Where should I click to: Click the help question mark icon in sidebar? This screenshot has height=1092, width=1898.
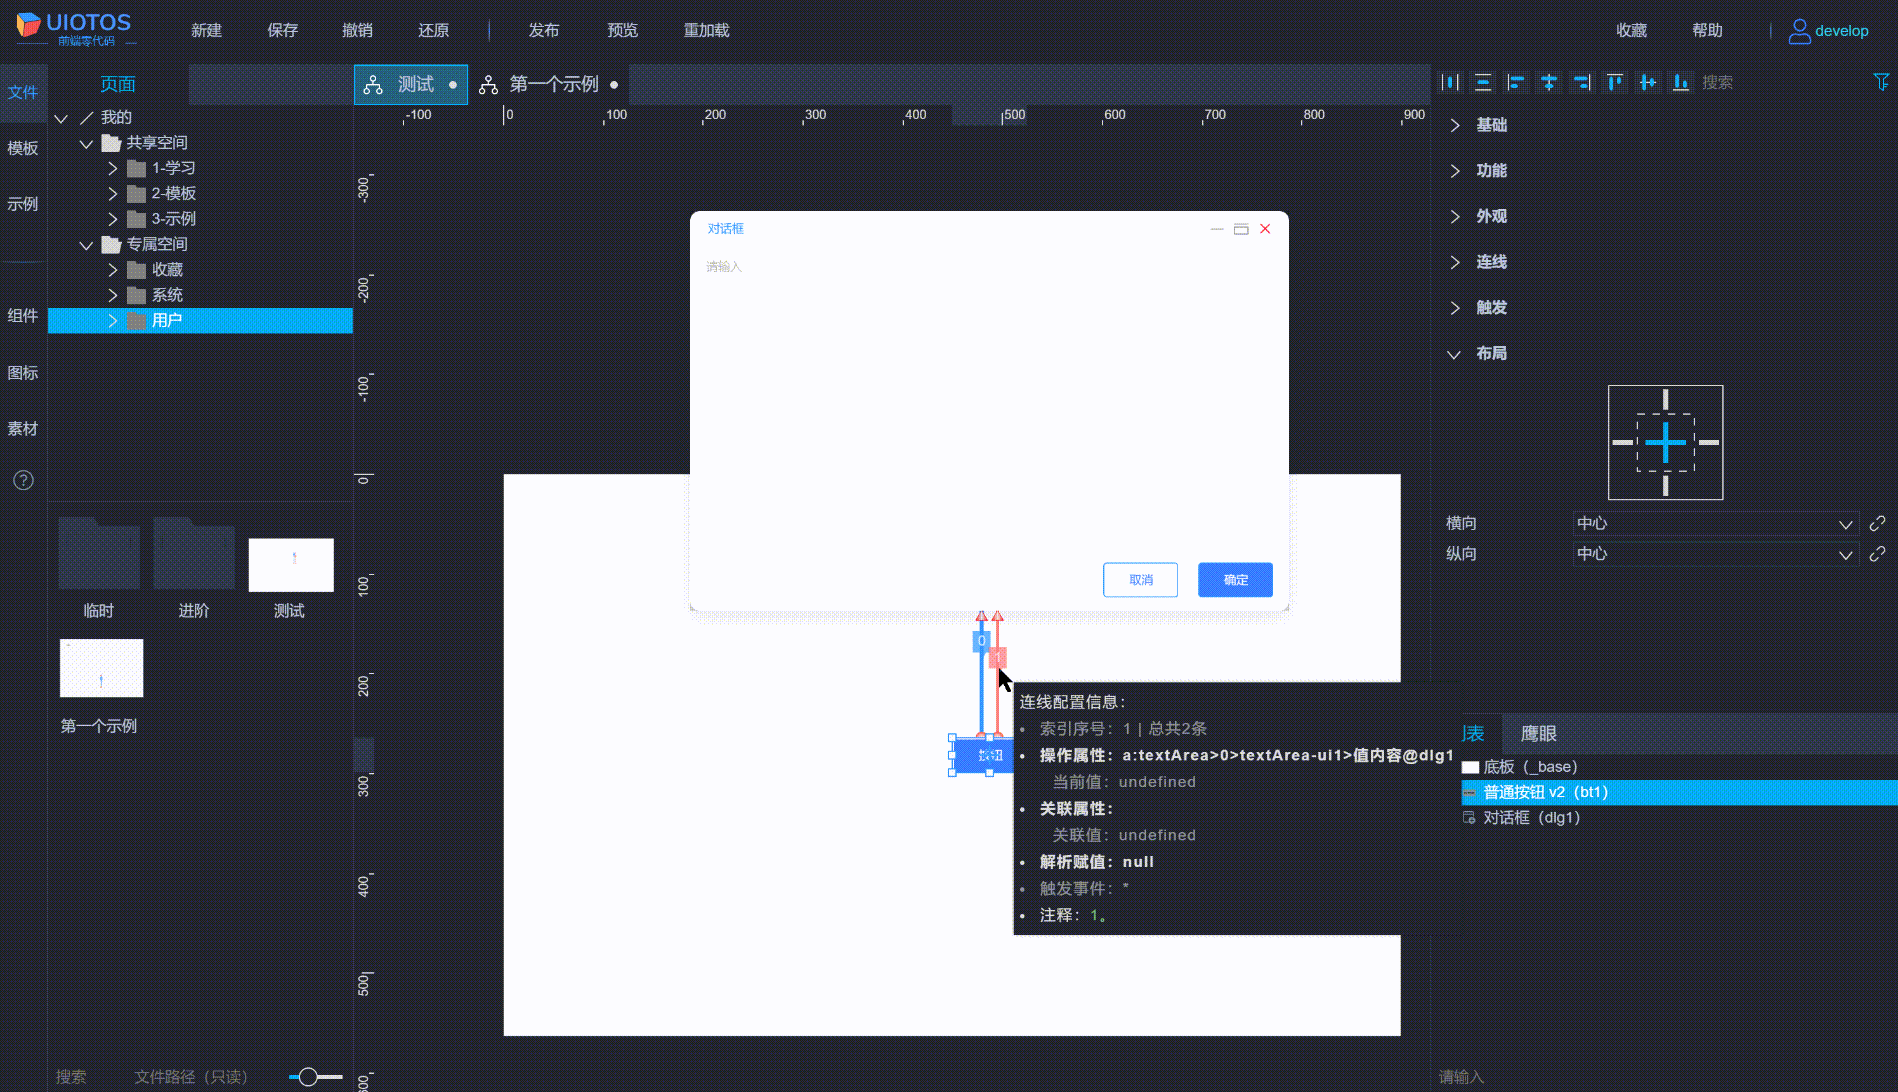pos(22,480)
